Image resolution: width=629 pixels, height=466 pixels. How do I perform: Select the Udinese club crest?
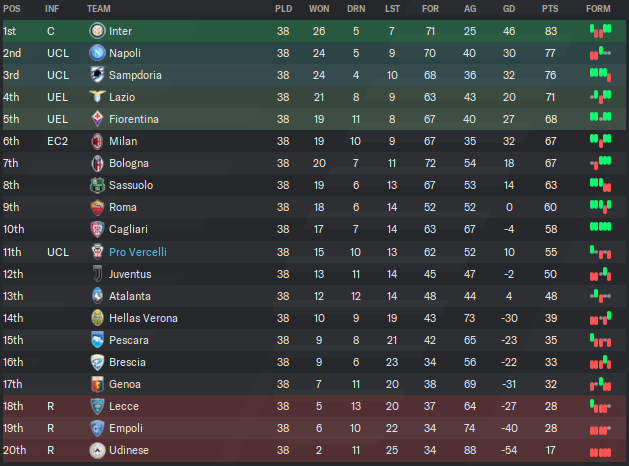pos(97,450)
